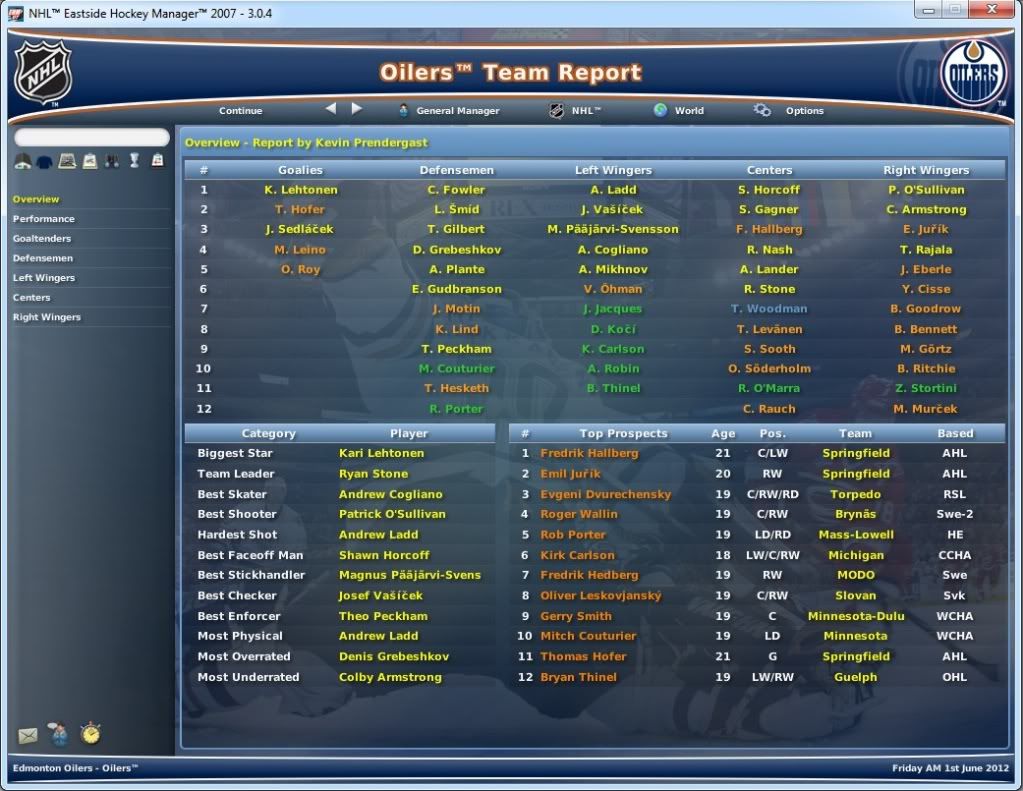Click Ryan Stone as Team Leader

(373, 474)
